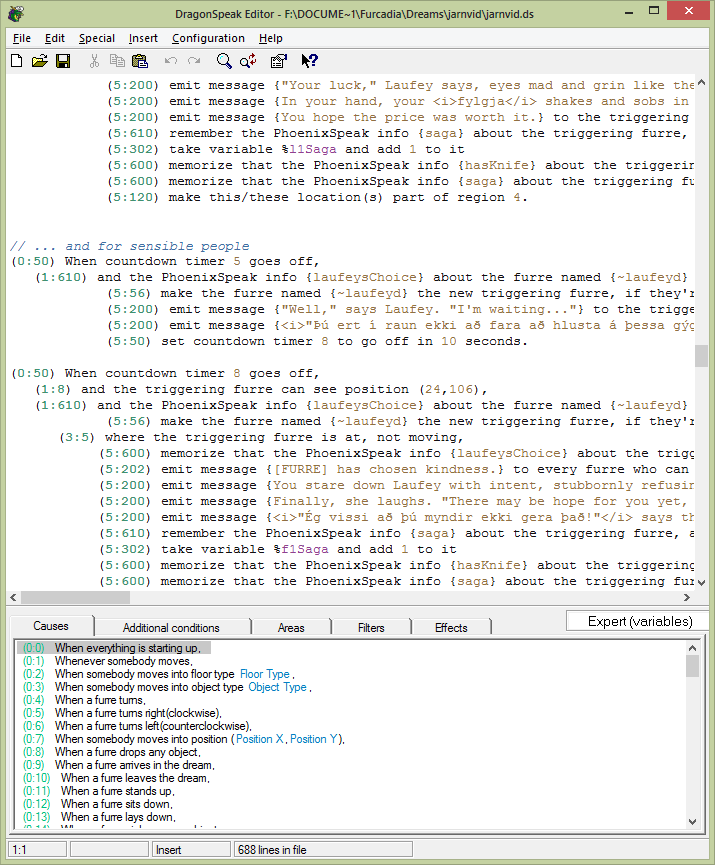This screenshot has height=865, width=715.
Task: Select 'When a furre lays down'
Action: point(99,817)
